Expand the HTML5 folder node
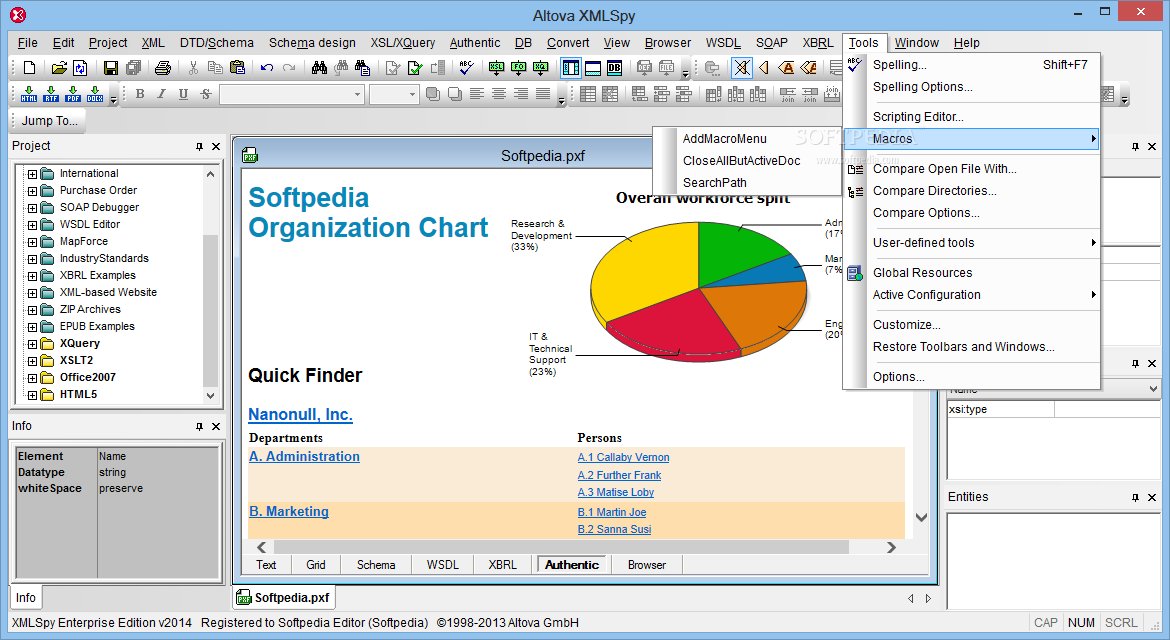1170x640 pixels. pos(32,395)
